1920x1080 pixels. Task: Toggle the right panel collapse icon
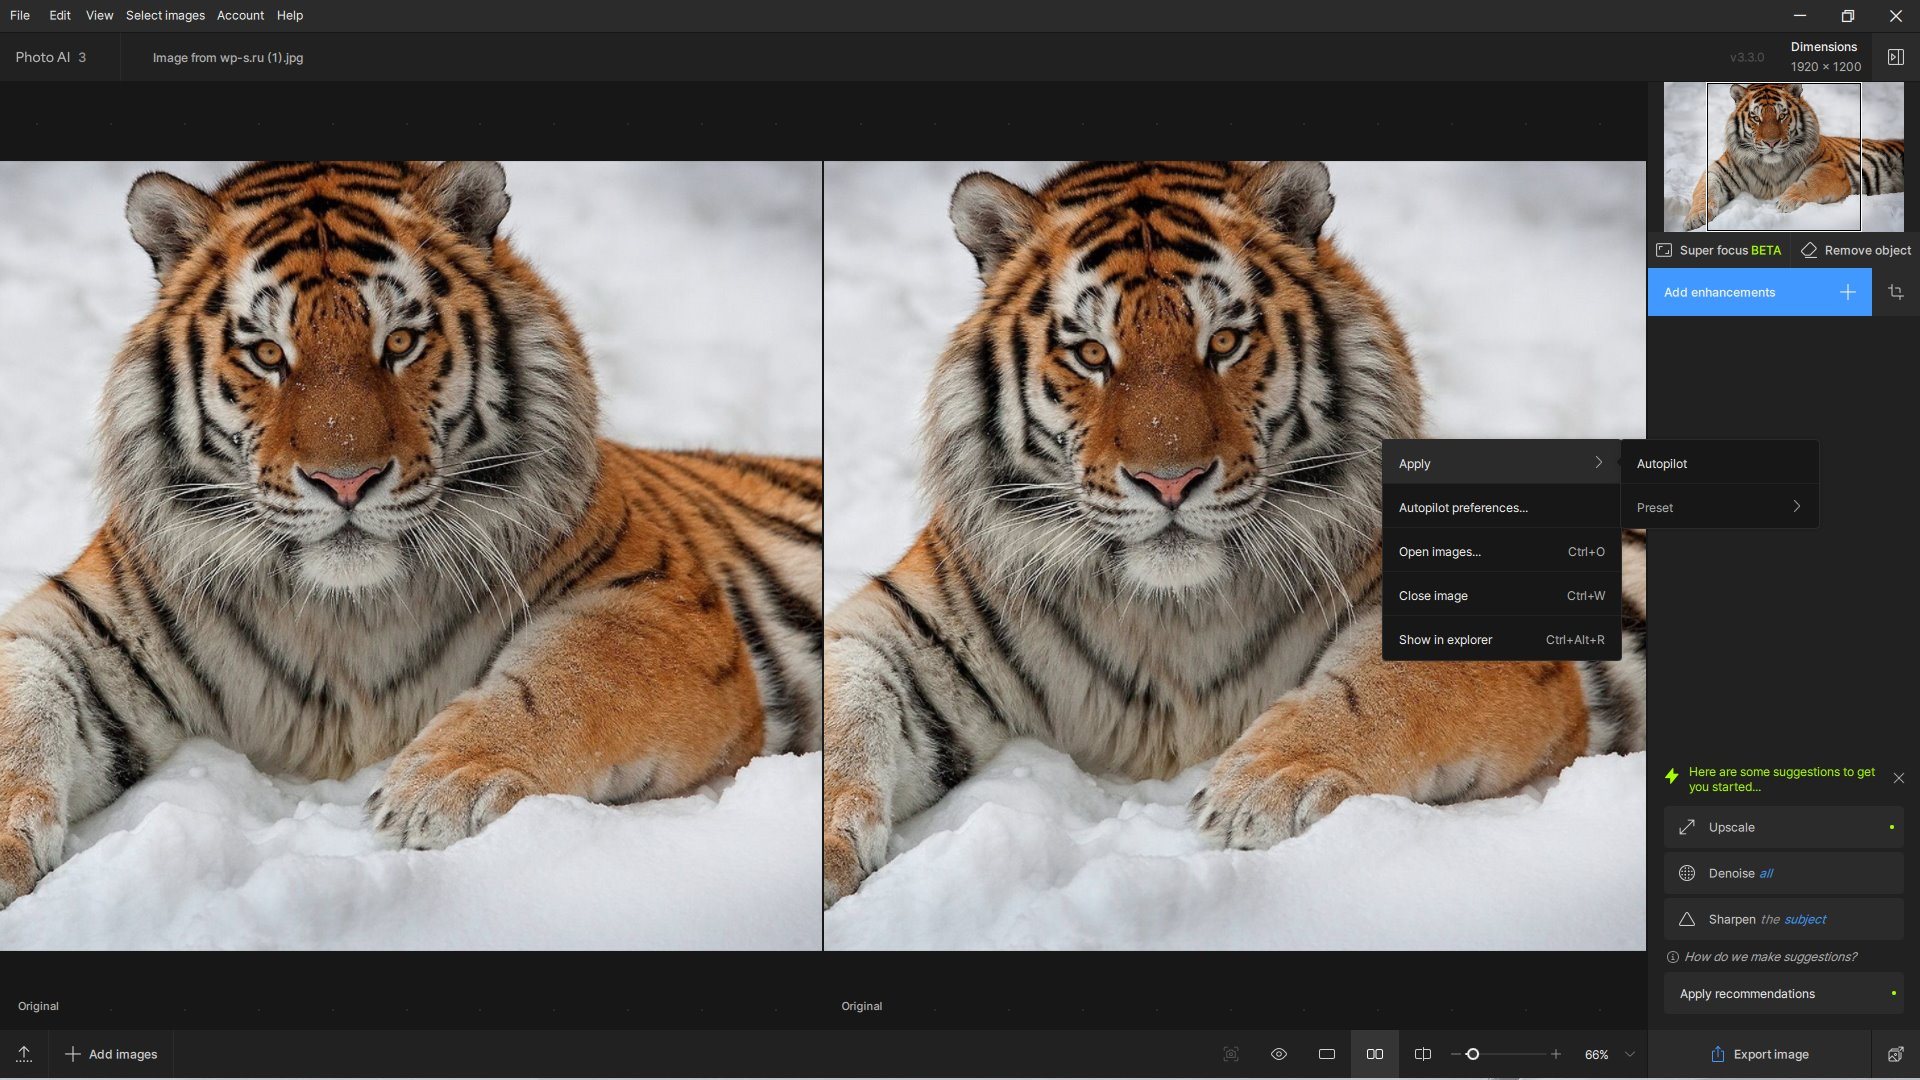[1895, 57]
